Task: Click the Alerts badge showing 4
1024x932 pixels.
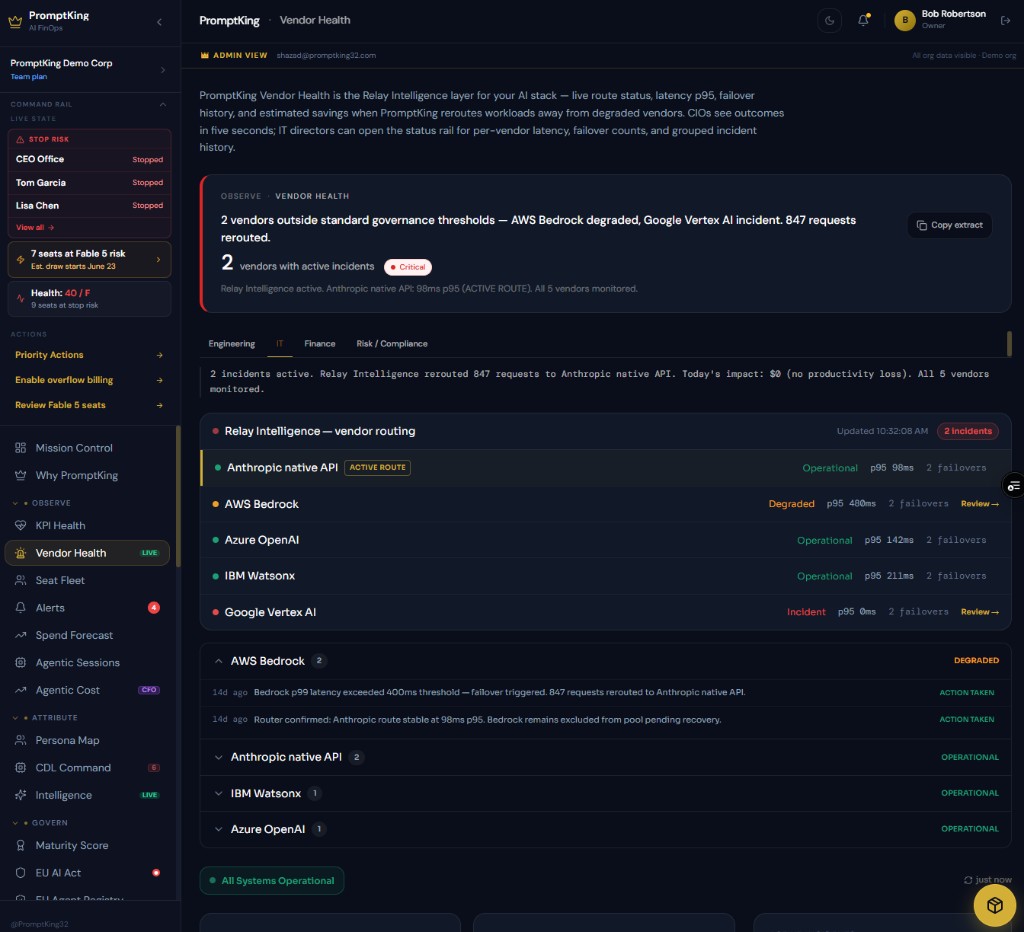Action: pyautogui.click(x=153, y=608)
